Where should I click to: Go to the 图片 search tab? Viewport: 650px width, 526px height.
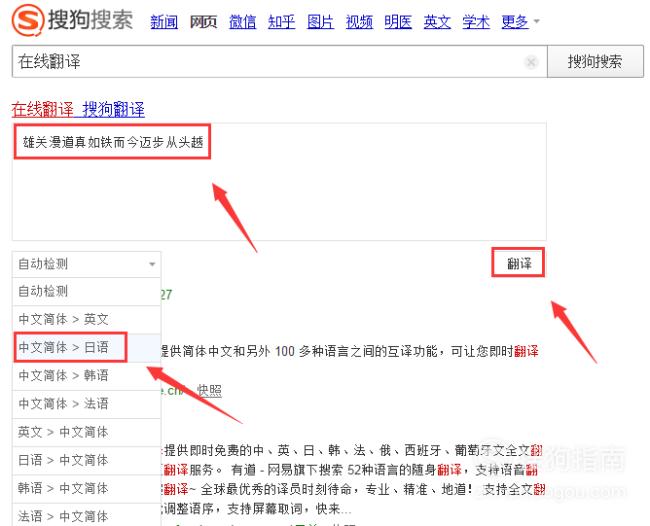click(320, 22)
